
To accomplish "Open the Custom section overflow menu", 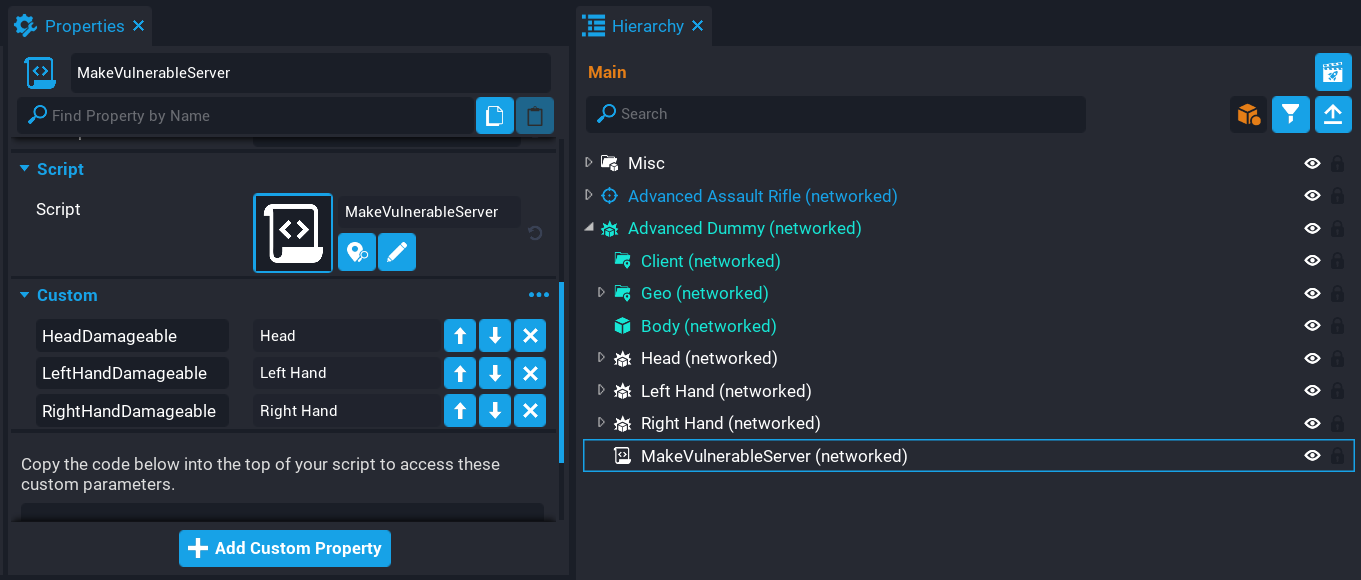I will point(539,294).
